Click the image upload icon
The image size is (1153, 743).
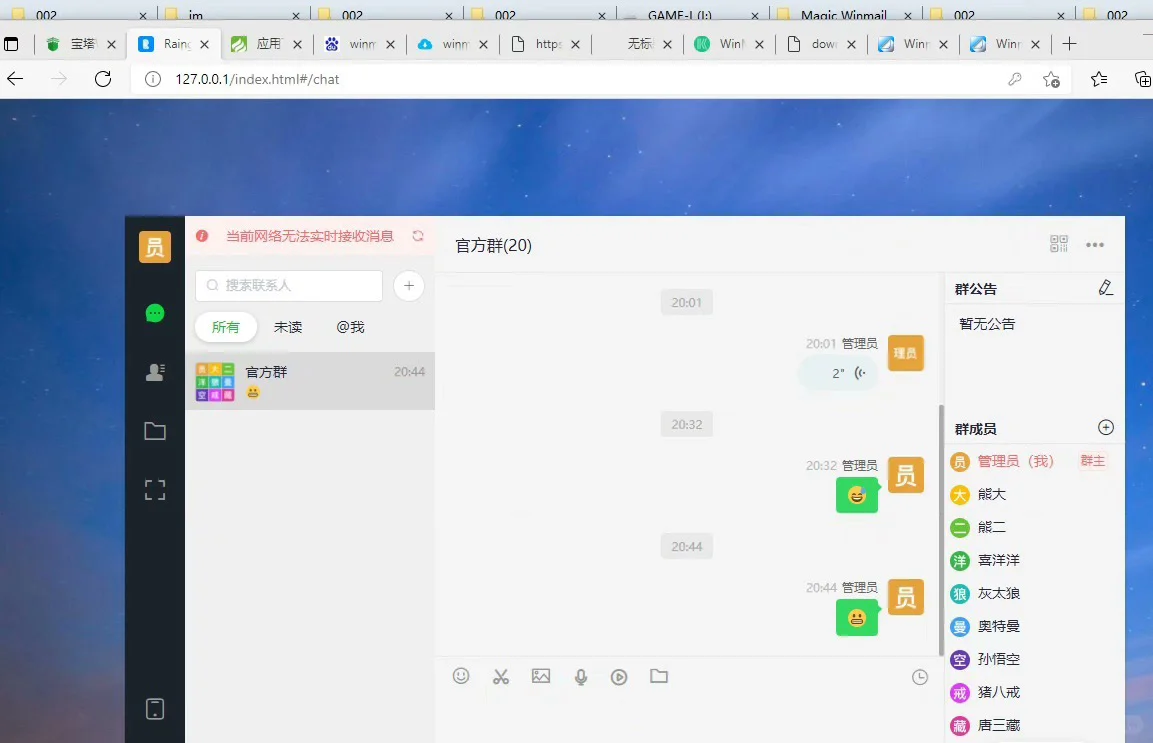pos(541,676)
